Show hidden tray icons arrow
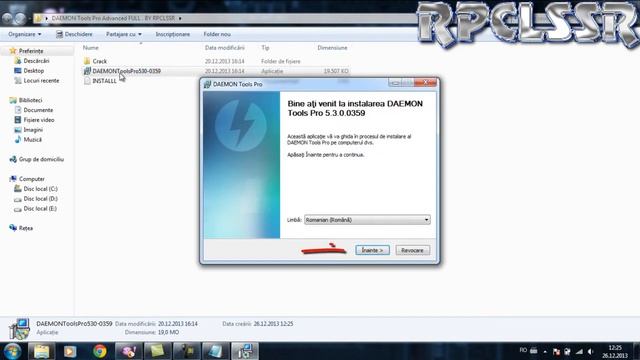The width and height of the screenshot is (640, 360). coord(545,351)
